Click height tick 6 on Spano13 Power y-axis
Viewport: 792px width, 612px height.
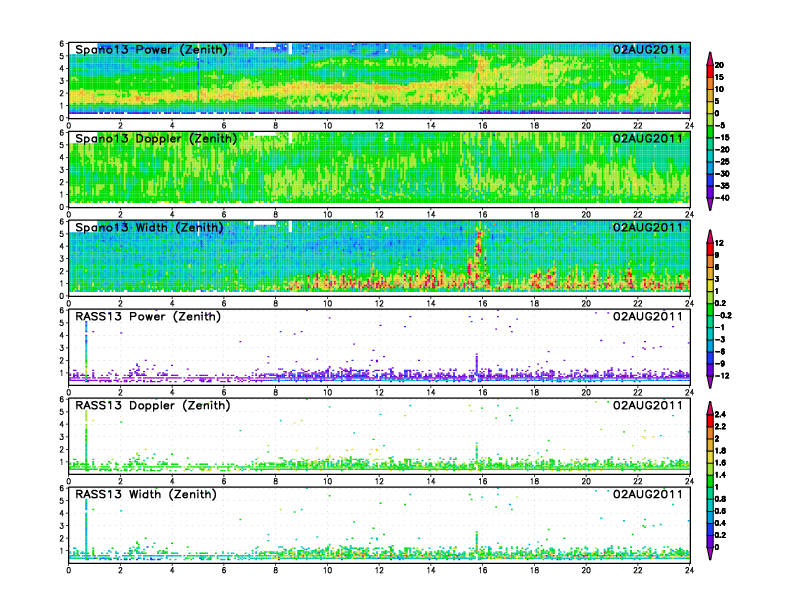62,44
